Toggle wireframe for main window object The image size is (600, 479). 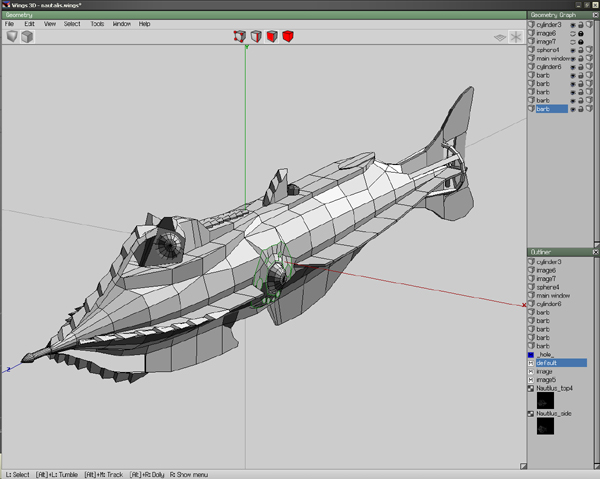click(x=590, y=58)
